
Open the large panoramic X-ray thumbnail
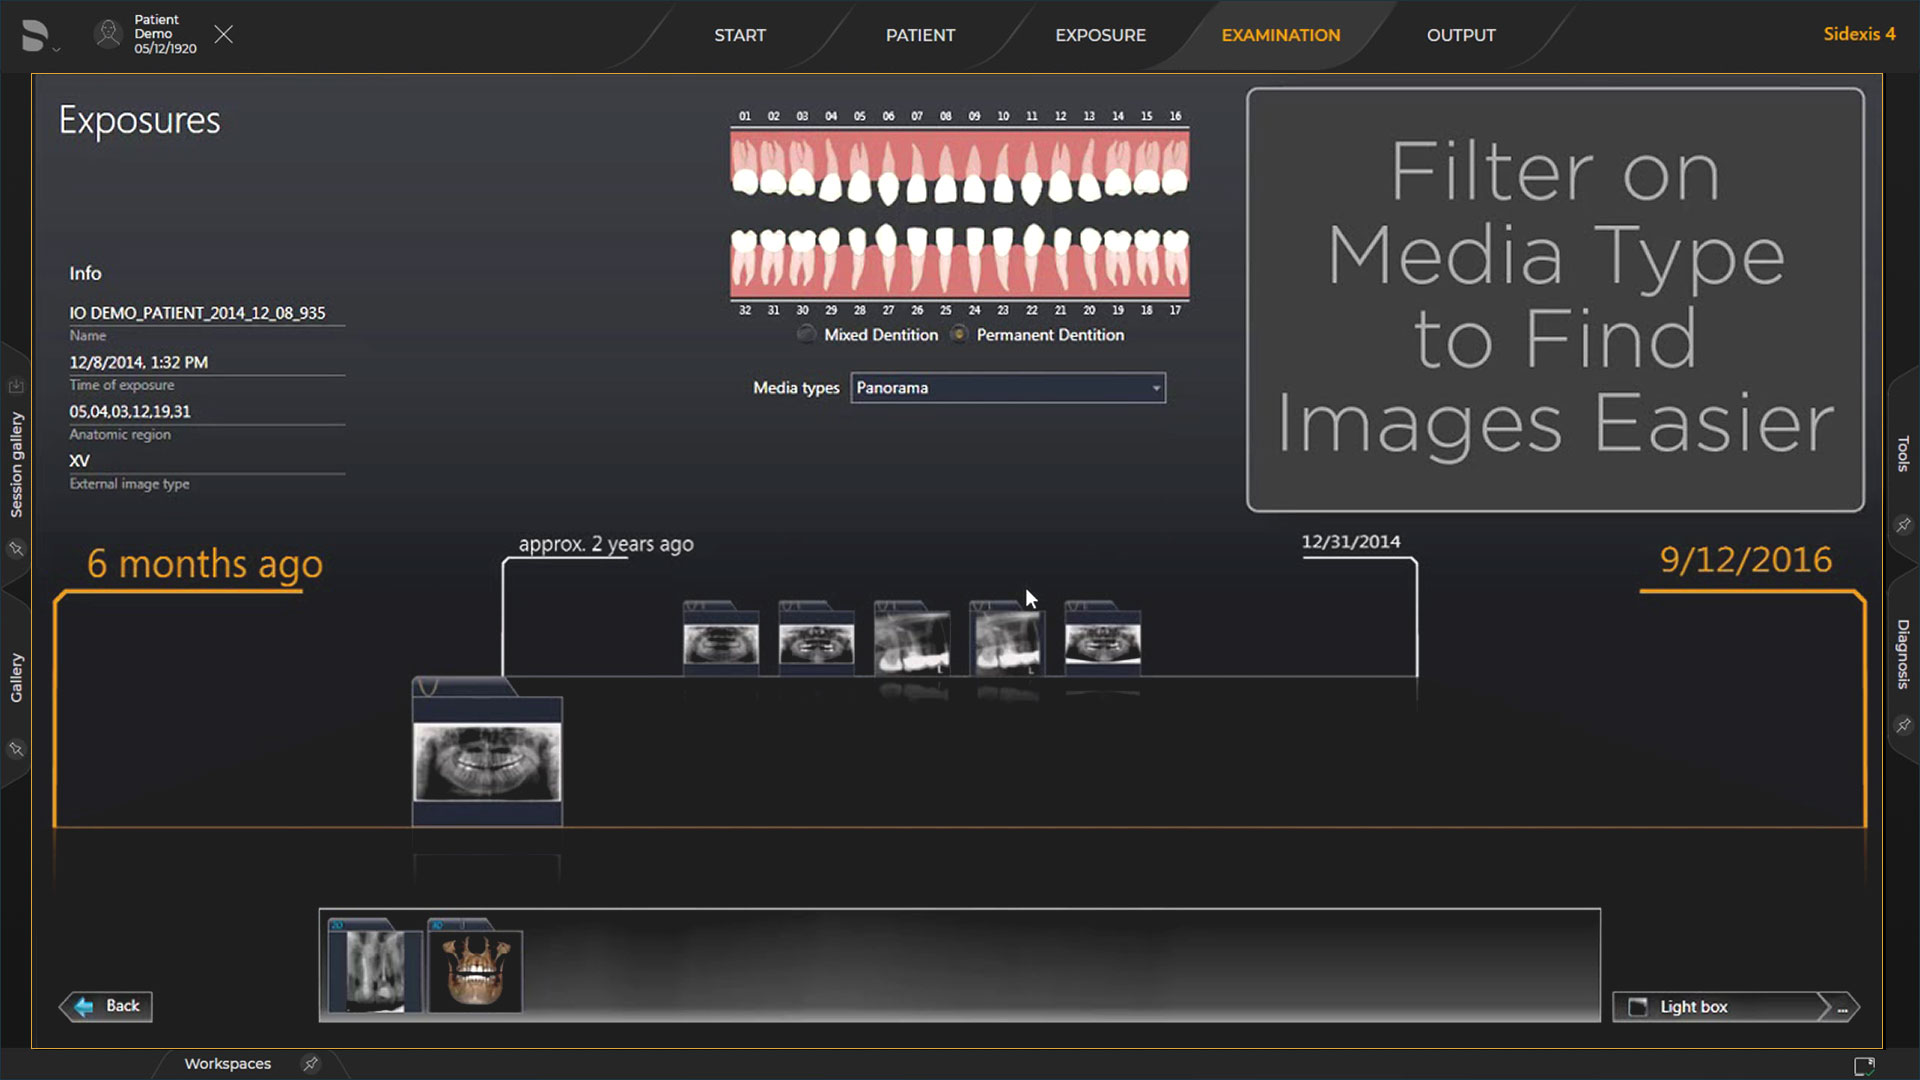tap(487, 761)
